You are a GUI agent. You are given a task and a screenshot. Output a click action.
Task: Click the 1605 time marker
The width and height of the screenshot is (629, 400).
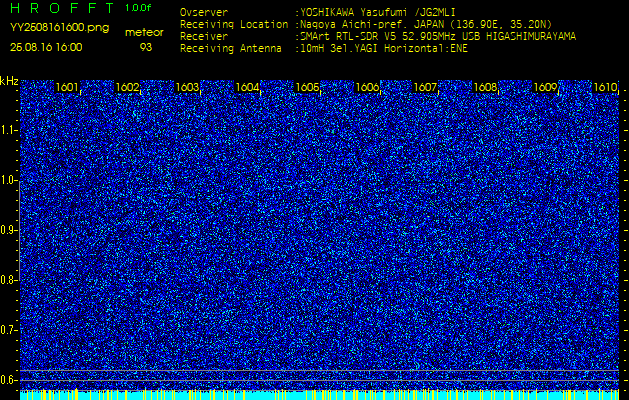307,87
